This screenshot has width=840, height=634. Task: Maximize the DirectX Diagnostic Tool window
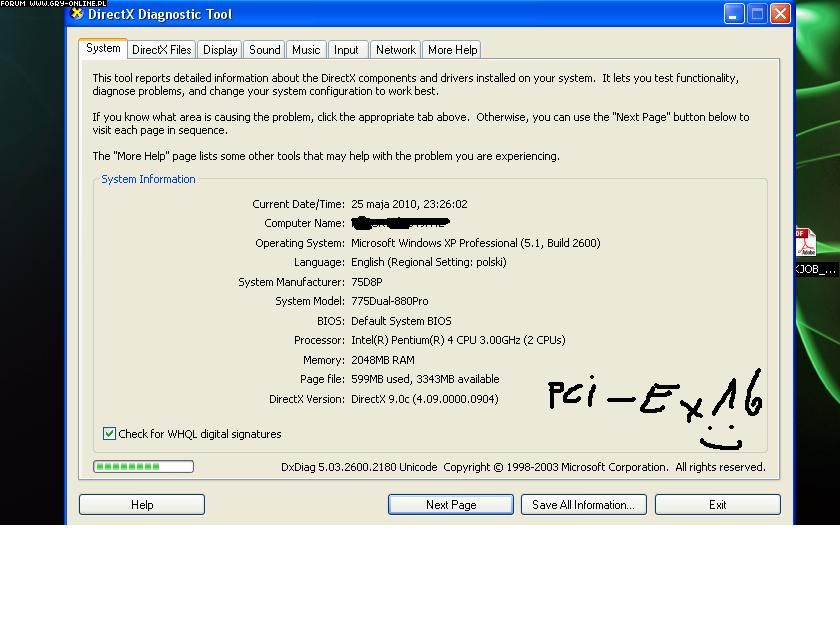(x=757, y=13)
